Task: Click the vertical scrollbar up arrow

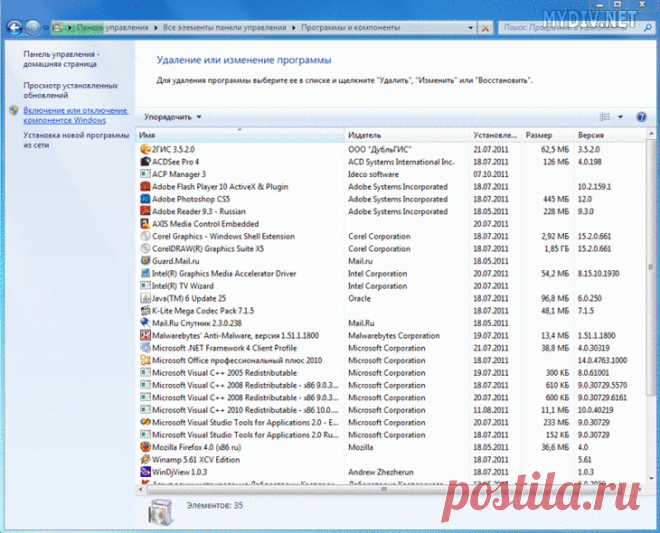Action: (651, 133)
